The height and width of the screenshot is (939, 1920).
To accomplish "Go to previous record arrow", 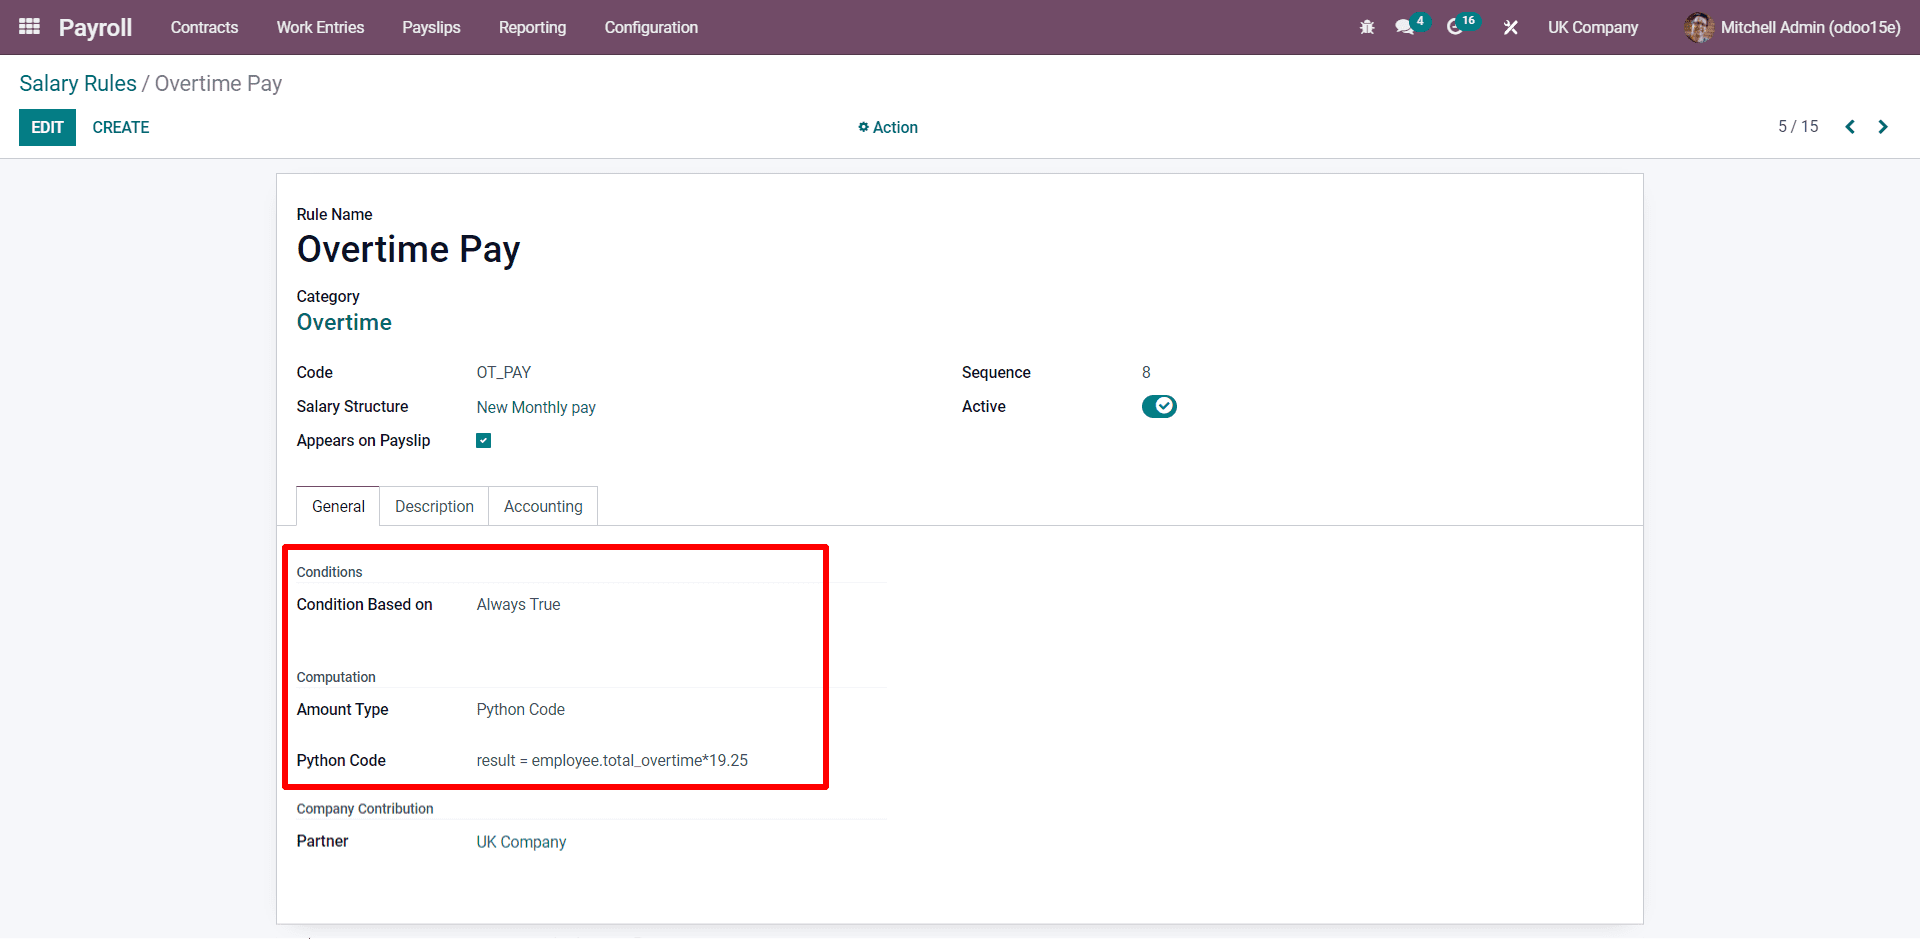I will click(1850, 127).
